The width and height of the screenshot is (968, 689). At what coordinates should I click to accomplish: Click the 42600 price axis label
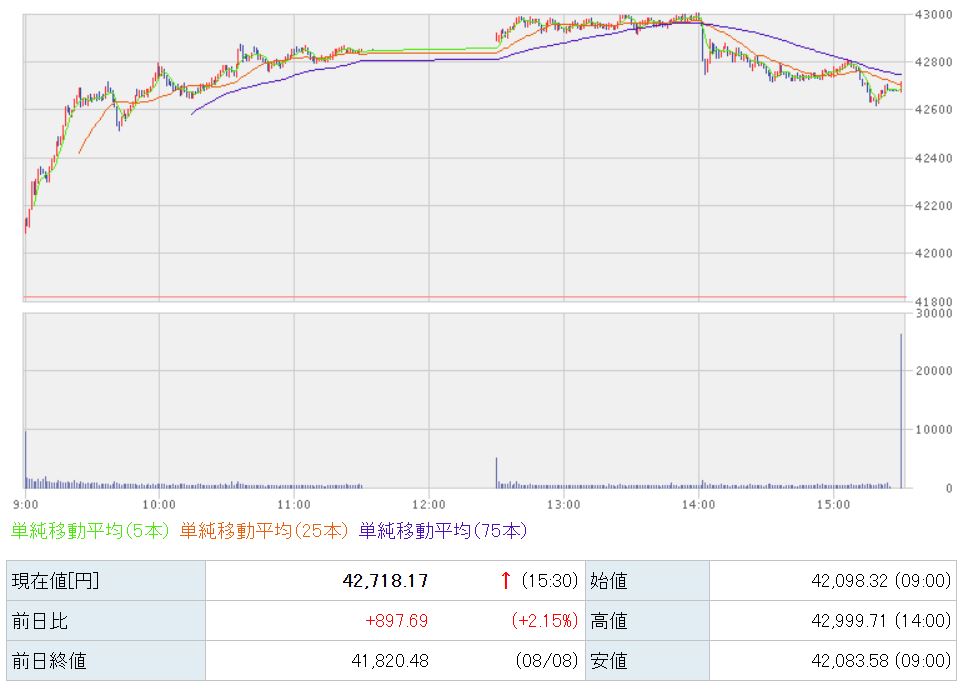[933, 109]
